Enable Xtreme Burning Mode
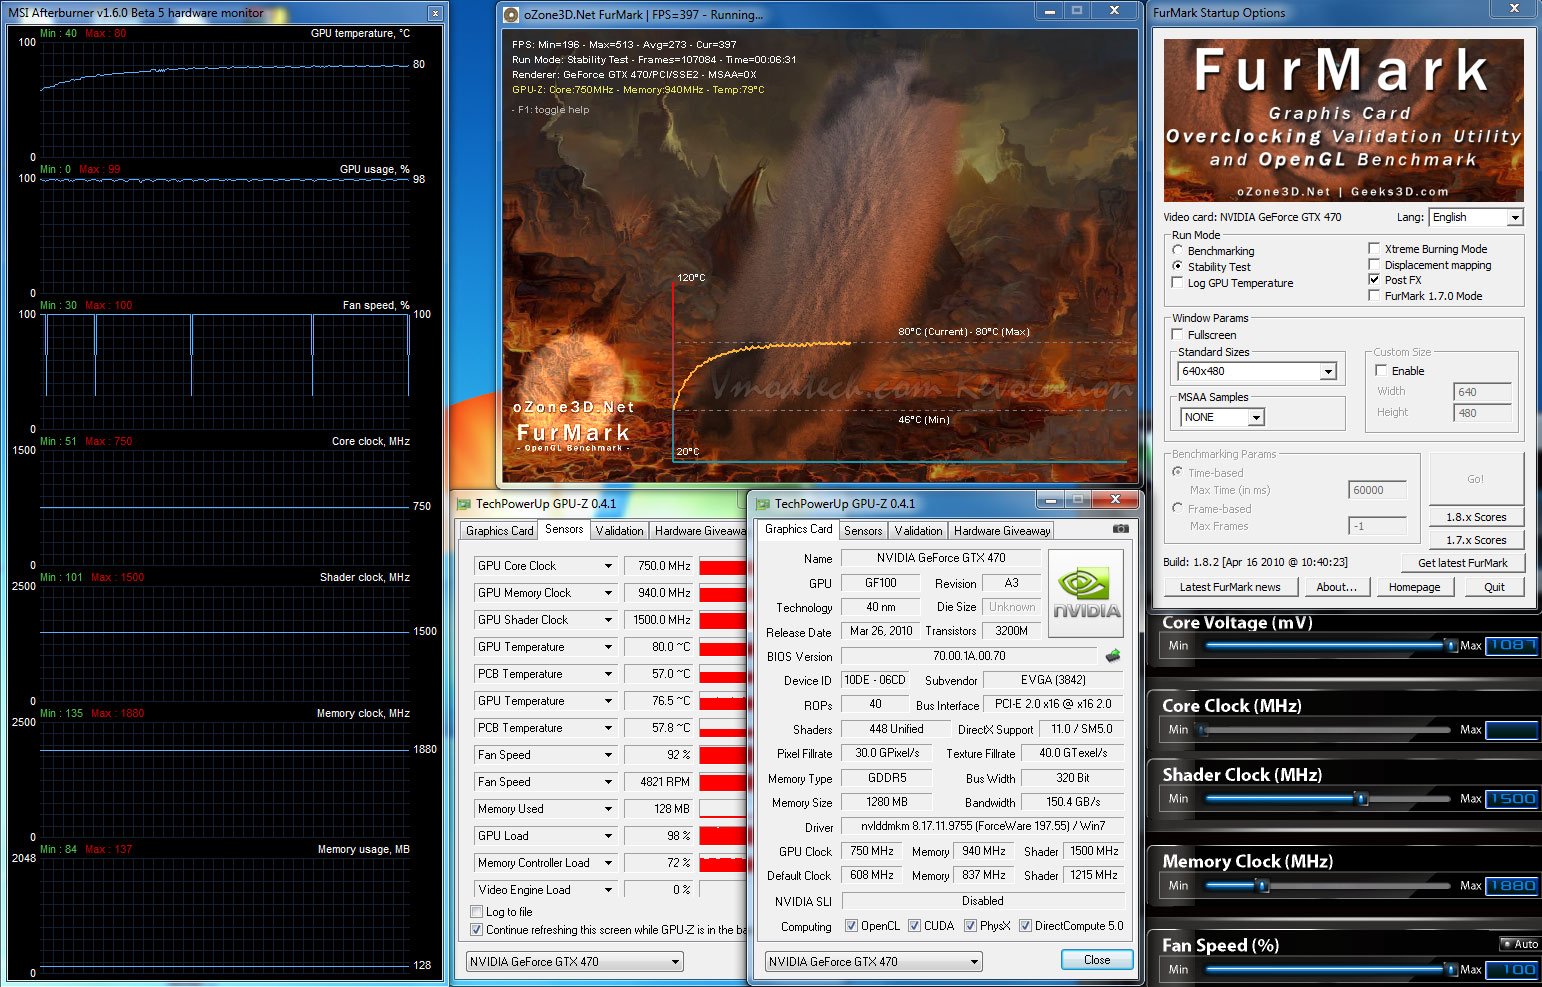This screenshot has height=987, width=1542. coord(1374,249)
